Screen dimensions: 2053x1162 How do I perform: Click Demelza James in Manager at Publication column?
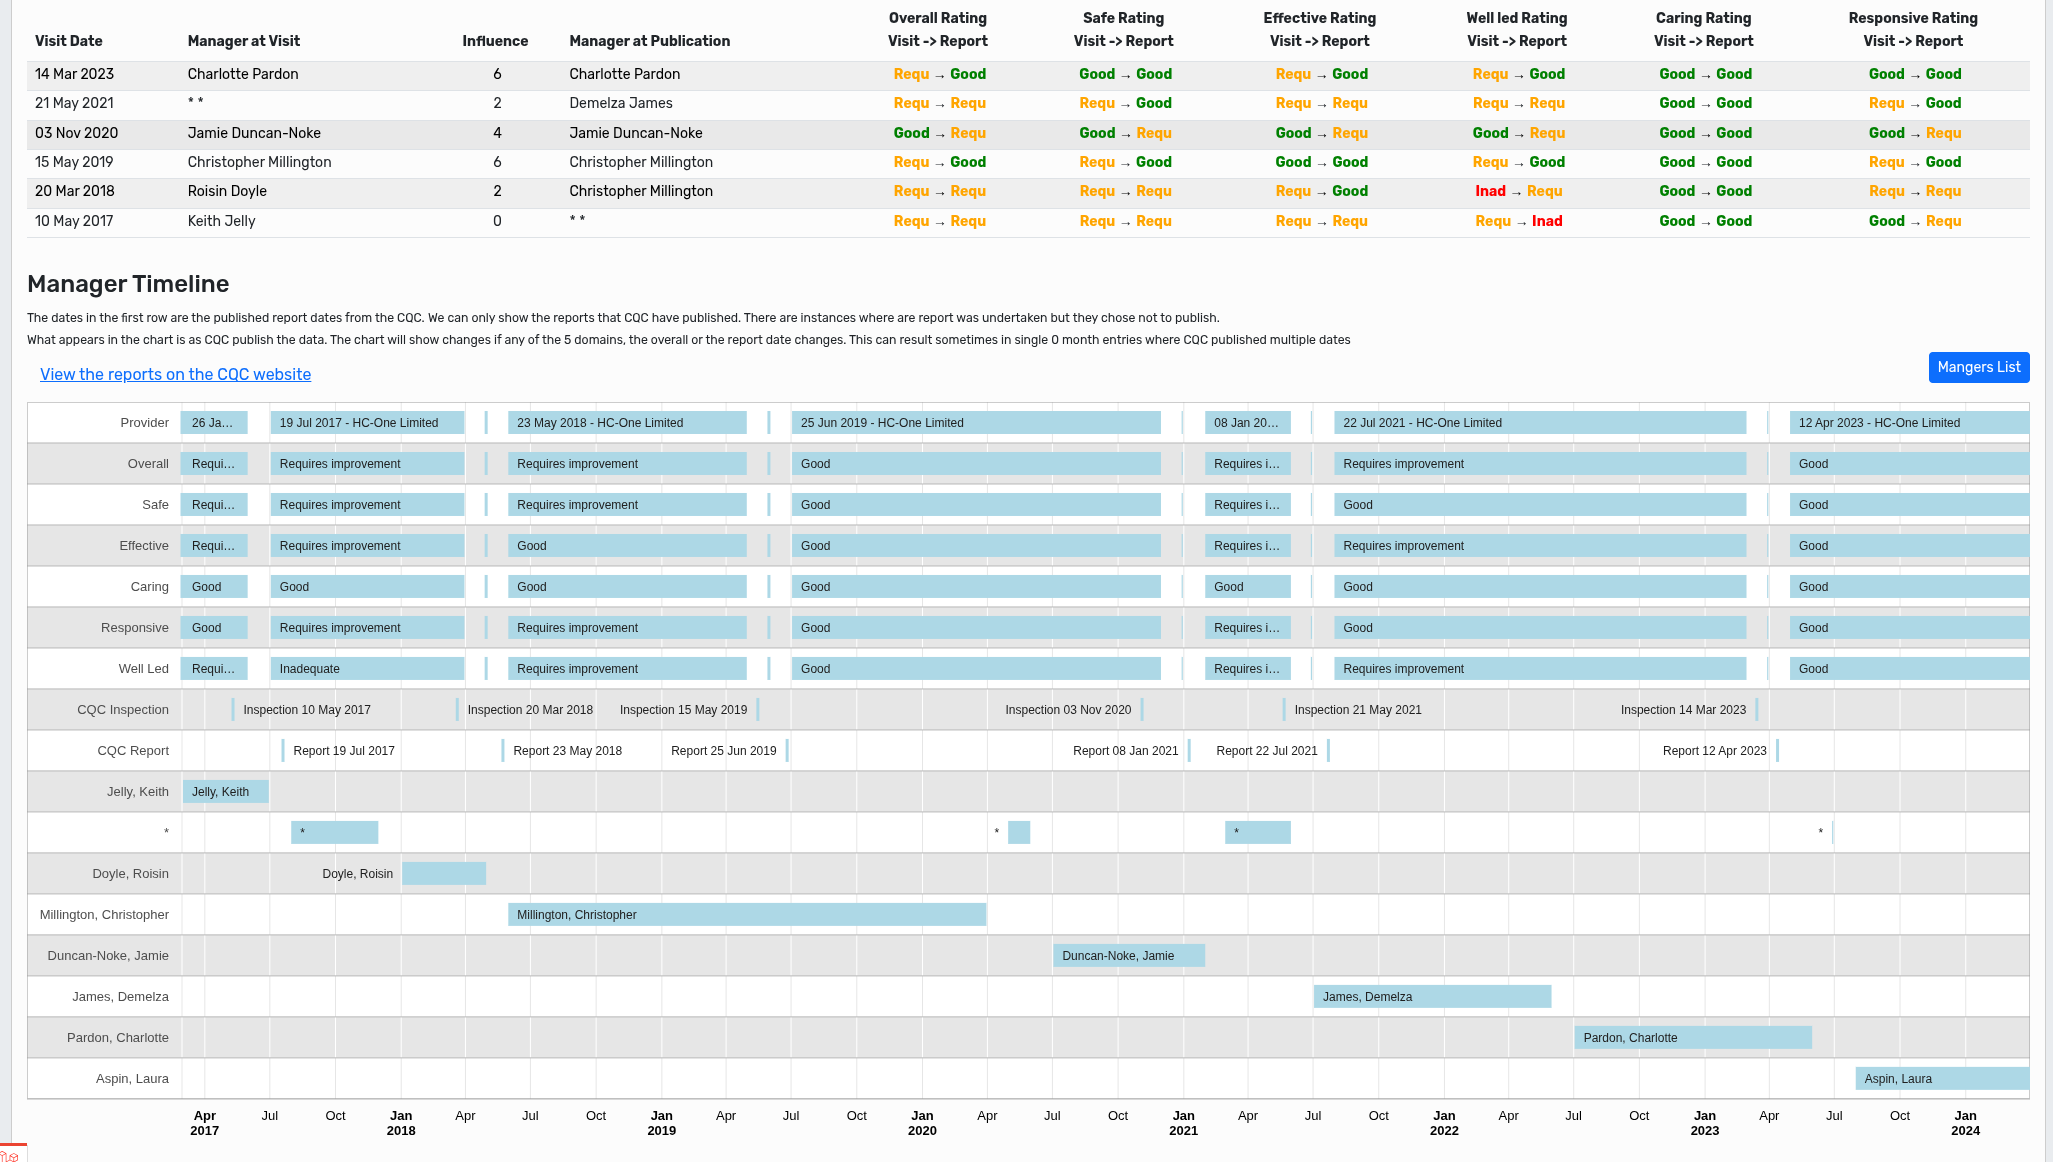point(620,103)
